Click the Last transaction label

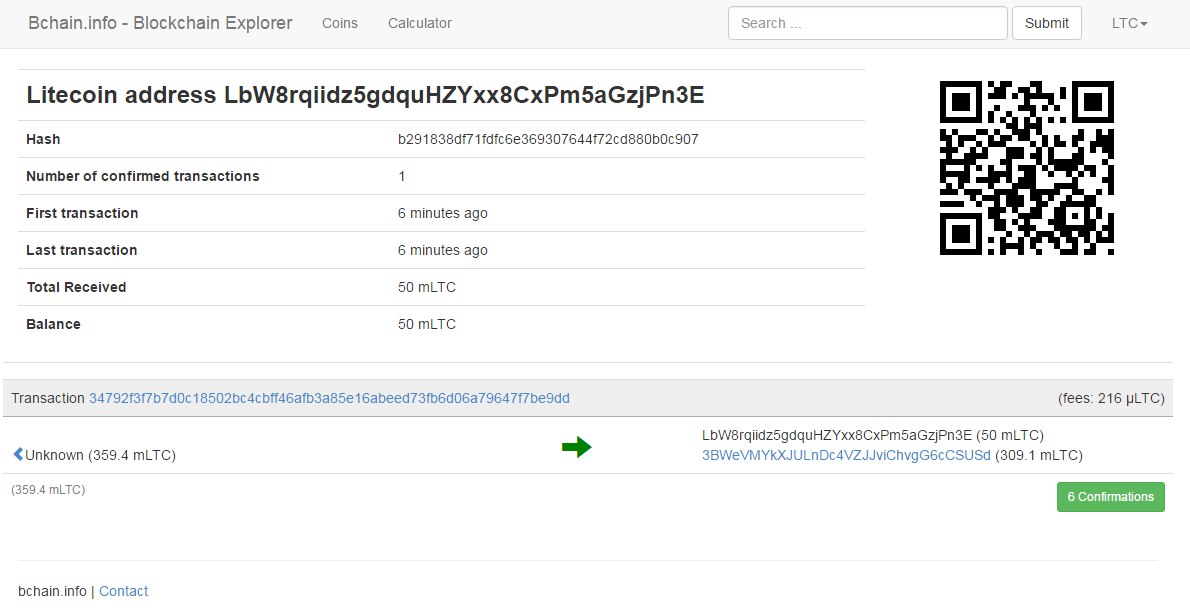point(81,250)
